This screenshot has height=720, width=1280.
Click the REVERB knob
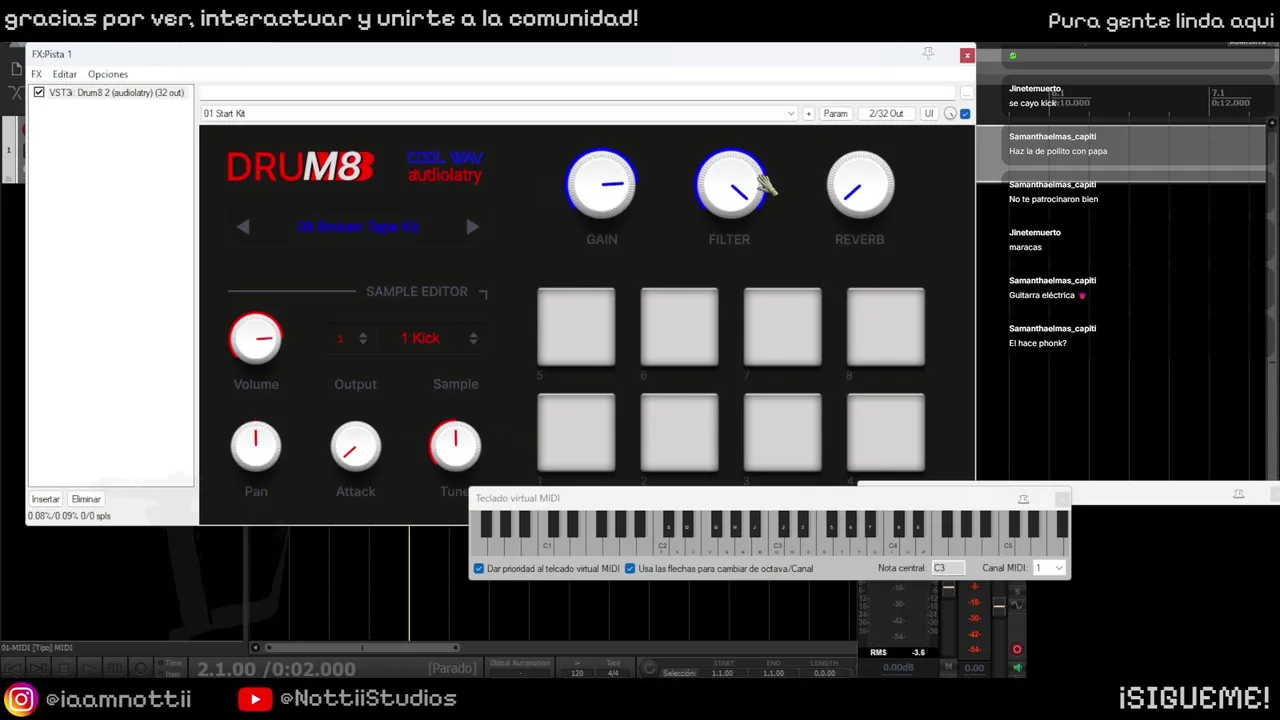860,186
